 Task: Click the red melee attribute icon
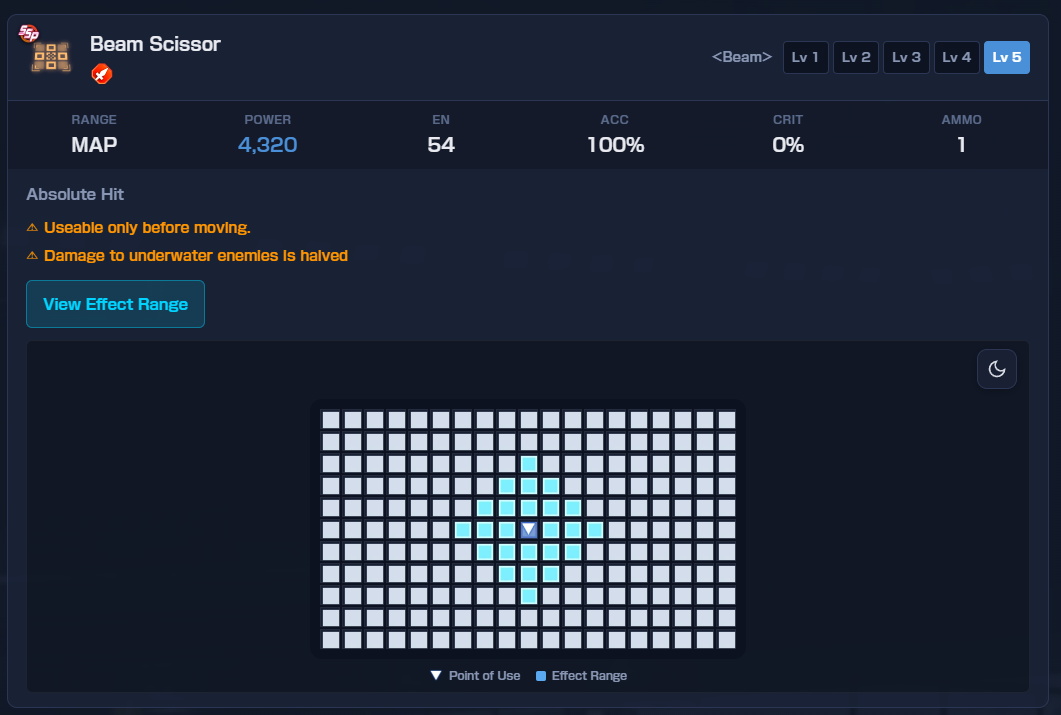click(101, 73)
